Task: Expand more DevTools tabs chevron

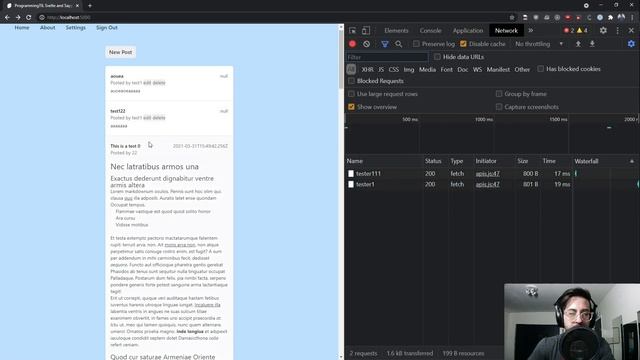Action: coord(531,31)
